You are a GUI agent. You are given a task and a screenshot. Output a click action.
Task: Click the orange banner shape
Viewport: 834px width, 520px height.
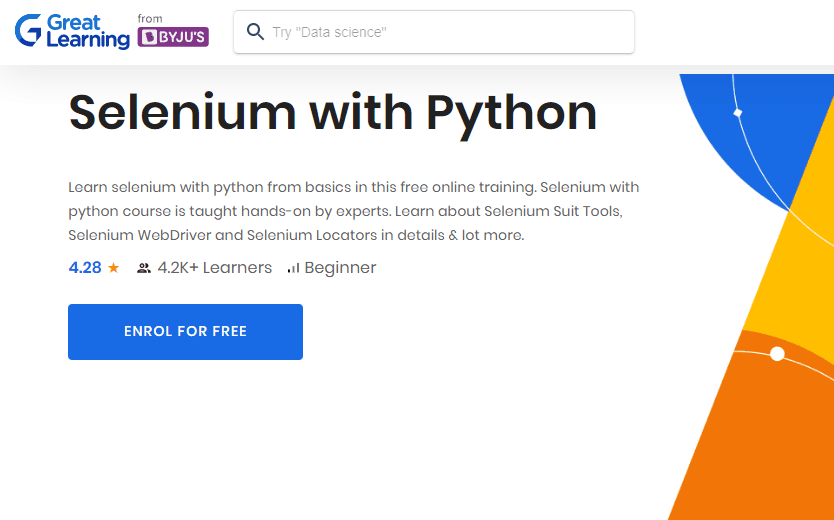point(760,440)
